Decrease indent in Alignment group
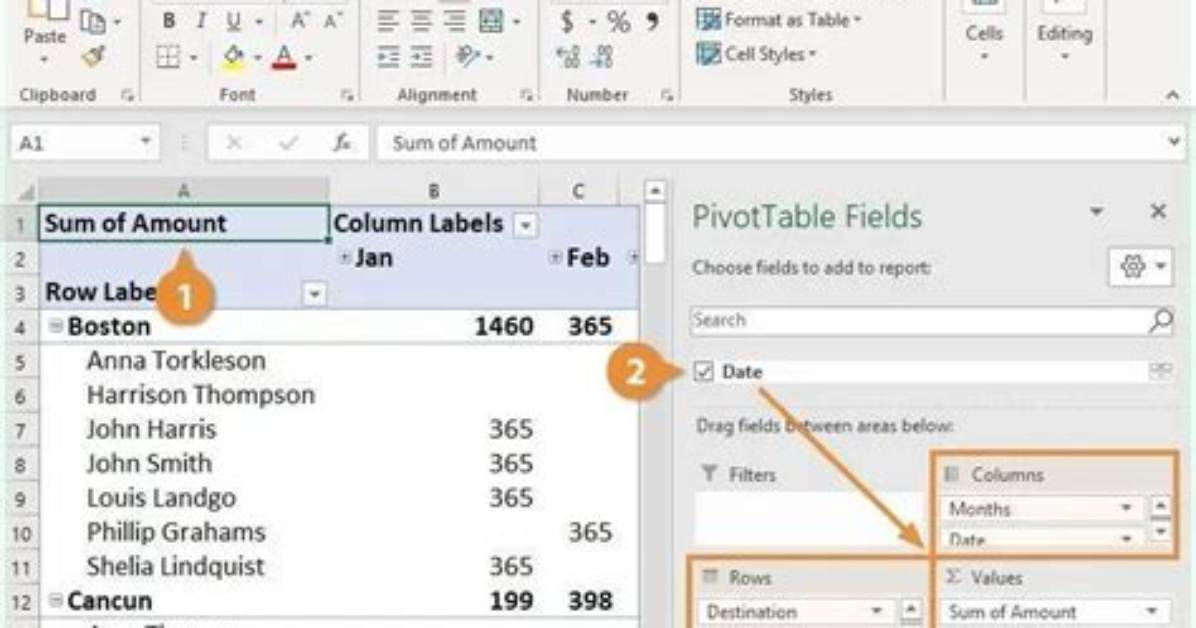1196x628 pixels. coord(388,56)
